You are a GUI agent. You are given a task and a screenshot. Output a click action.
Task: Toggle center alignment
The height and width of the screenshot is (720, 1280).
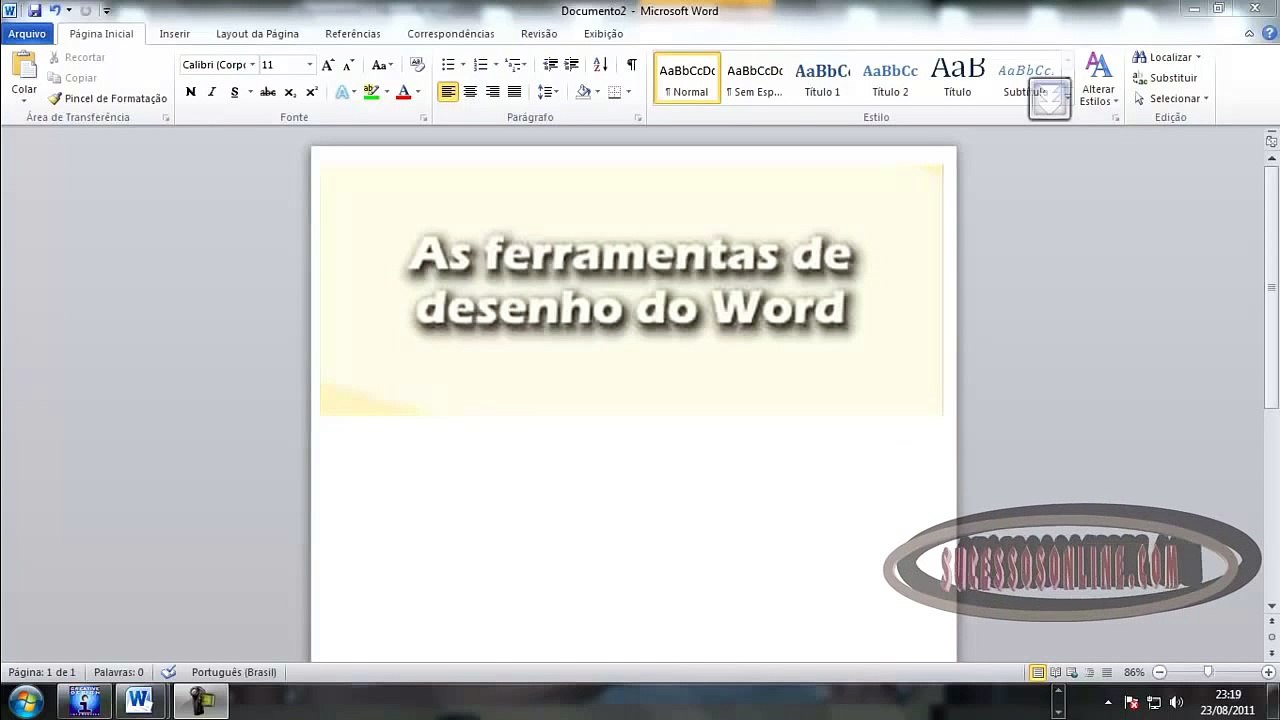click(470, 92)
